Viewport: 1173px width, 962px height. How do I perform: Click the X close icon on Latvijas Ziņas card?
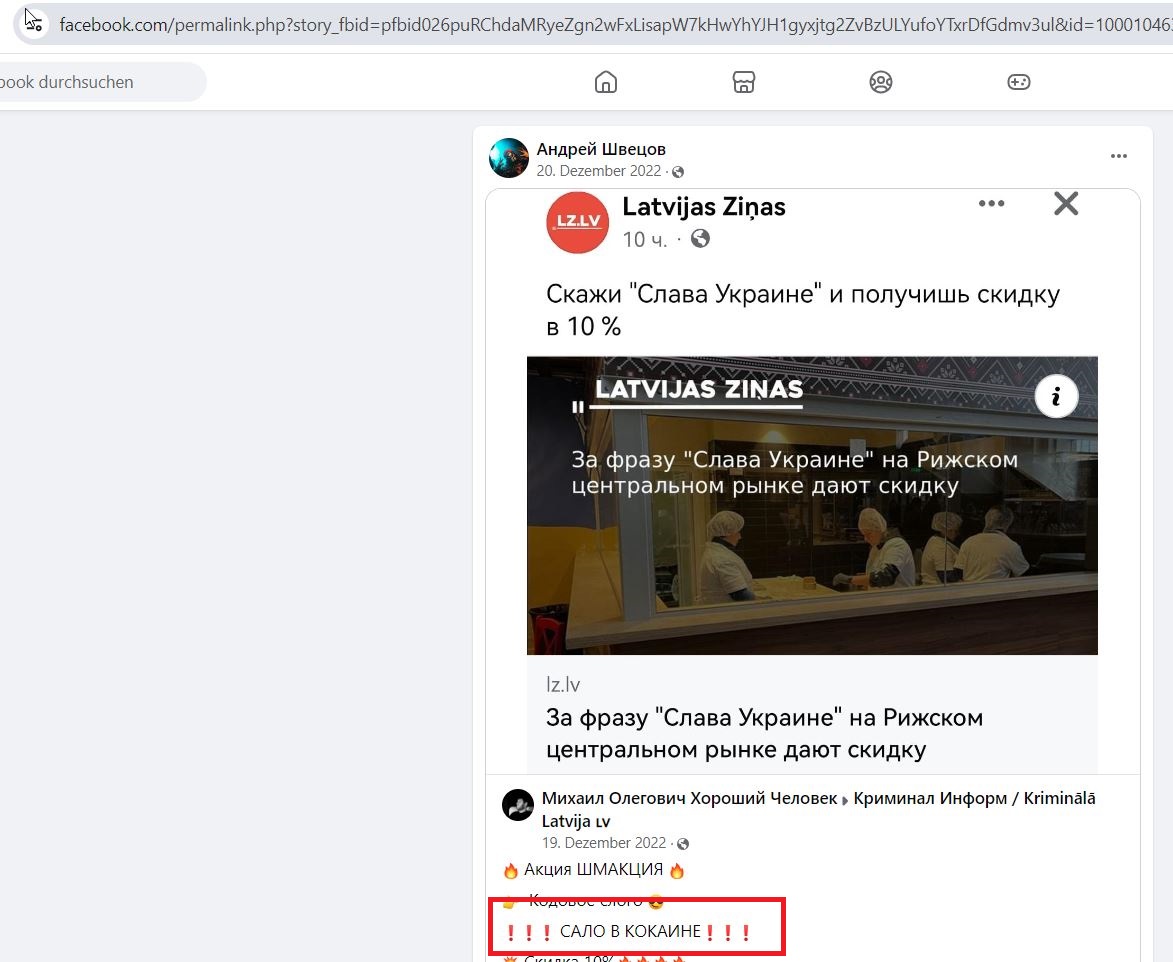click(1066, 203)
